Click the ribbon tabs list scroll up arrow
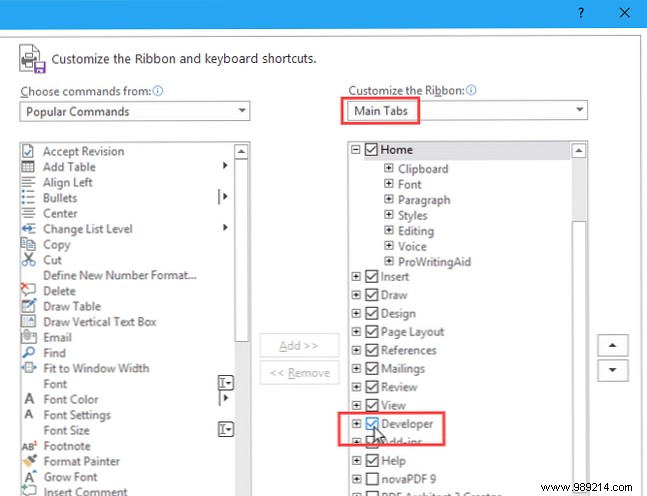Viewport: 647px width, 496px height. tap(579, 151)
